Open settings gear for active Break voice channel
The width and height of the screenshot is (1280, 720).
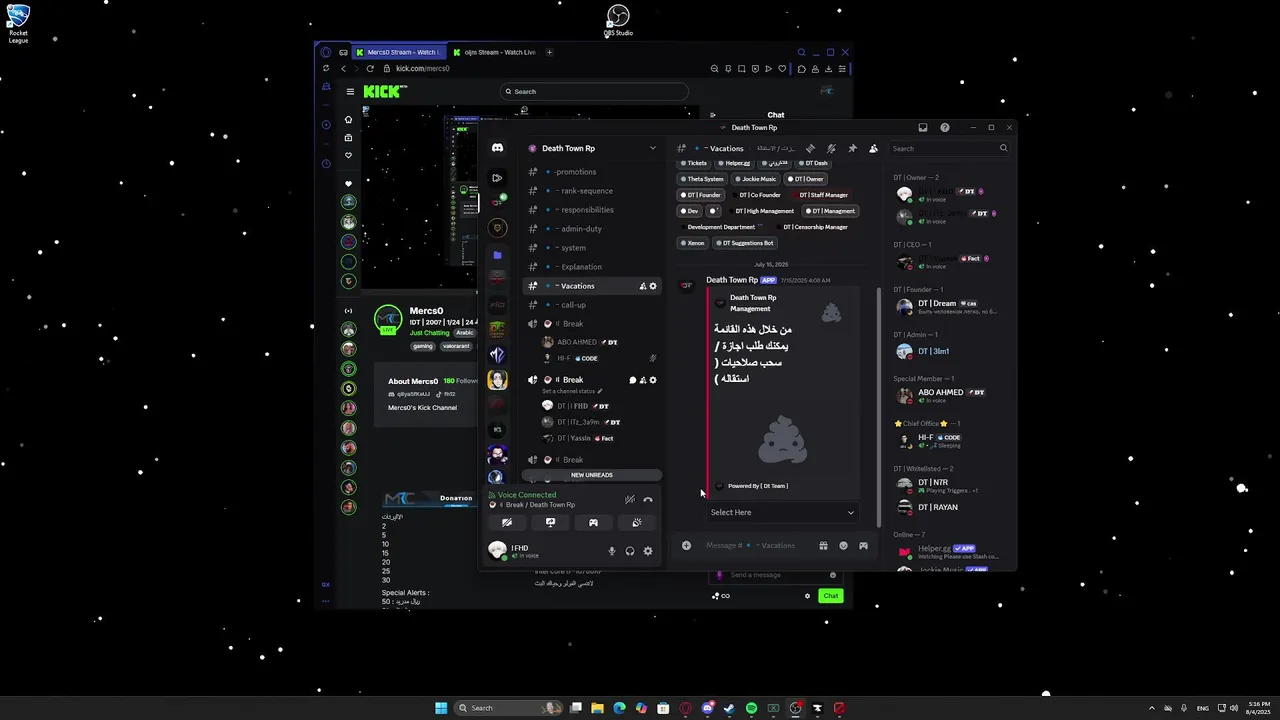click(653, 380)
